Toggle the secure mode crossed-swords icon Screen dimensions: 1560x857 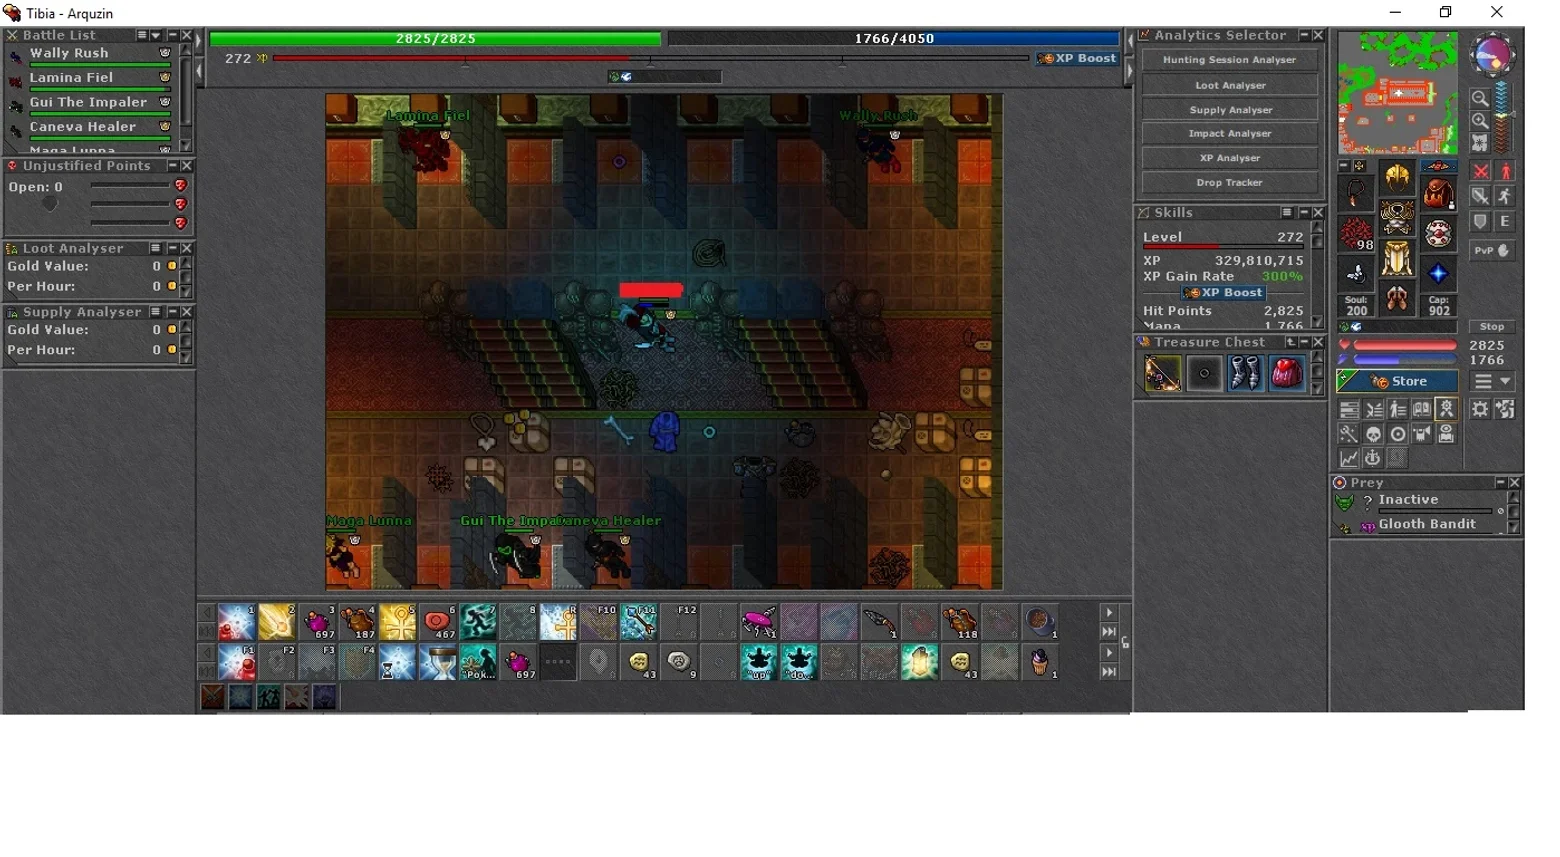1481,172
